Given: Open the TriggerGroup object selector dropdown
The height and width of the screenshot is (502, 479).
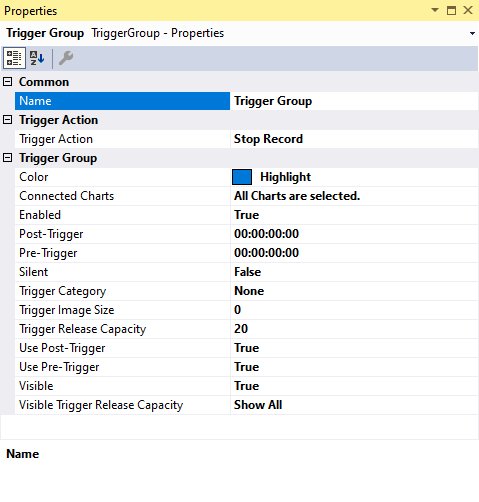Looking at the screenshot, I should [x=472, y=33].
